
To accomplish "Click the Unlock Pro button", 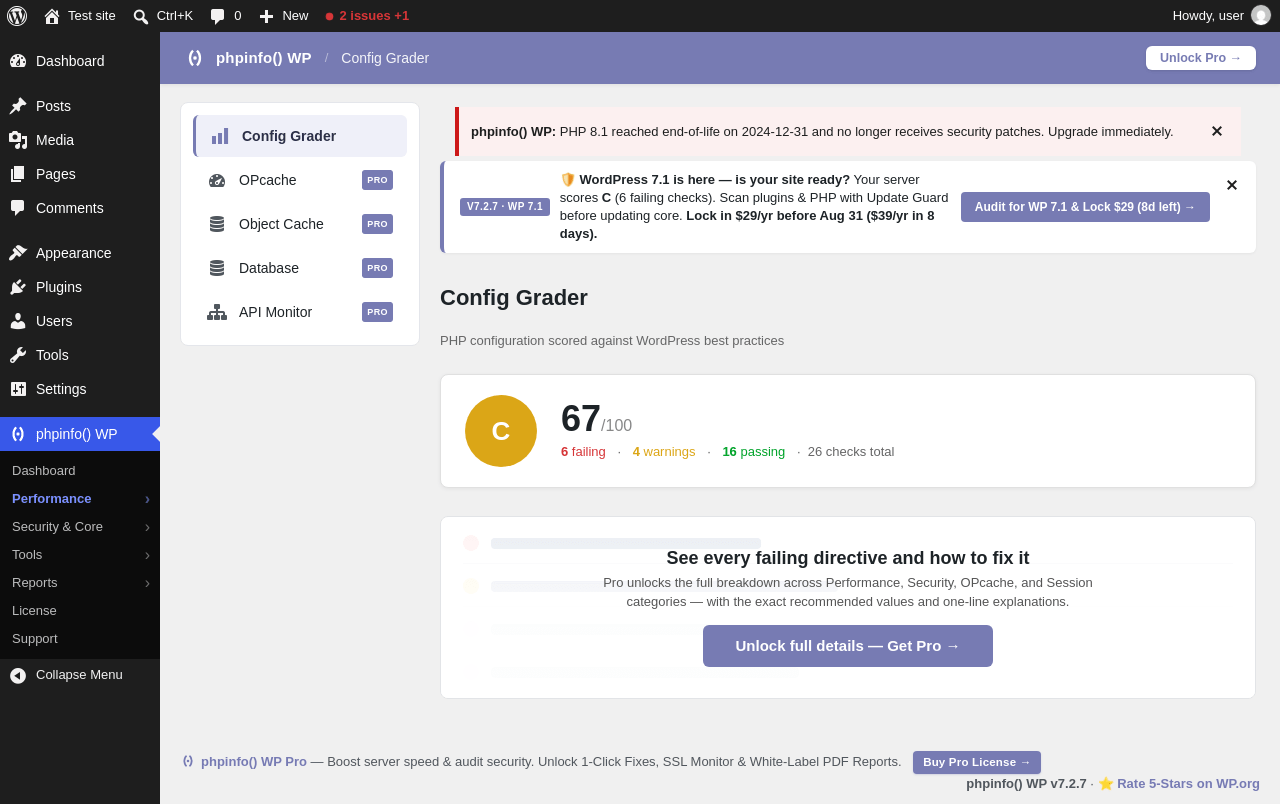I will (1201, 58).
